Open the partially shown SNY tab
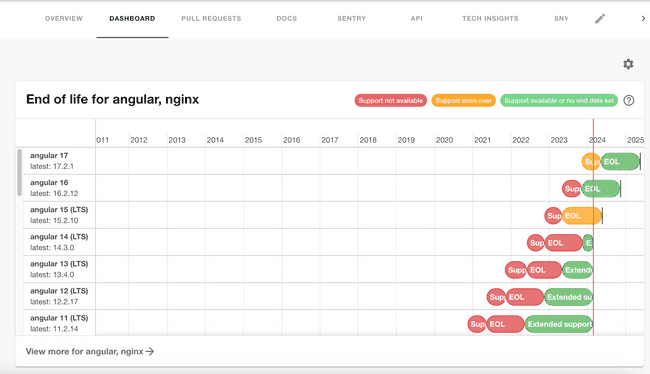Viewport: 650px width, 374px height. point(561,19)
